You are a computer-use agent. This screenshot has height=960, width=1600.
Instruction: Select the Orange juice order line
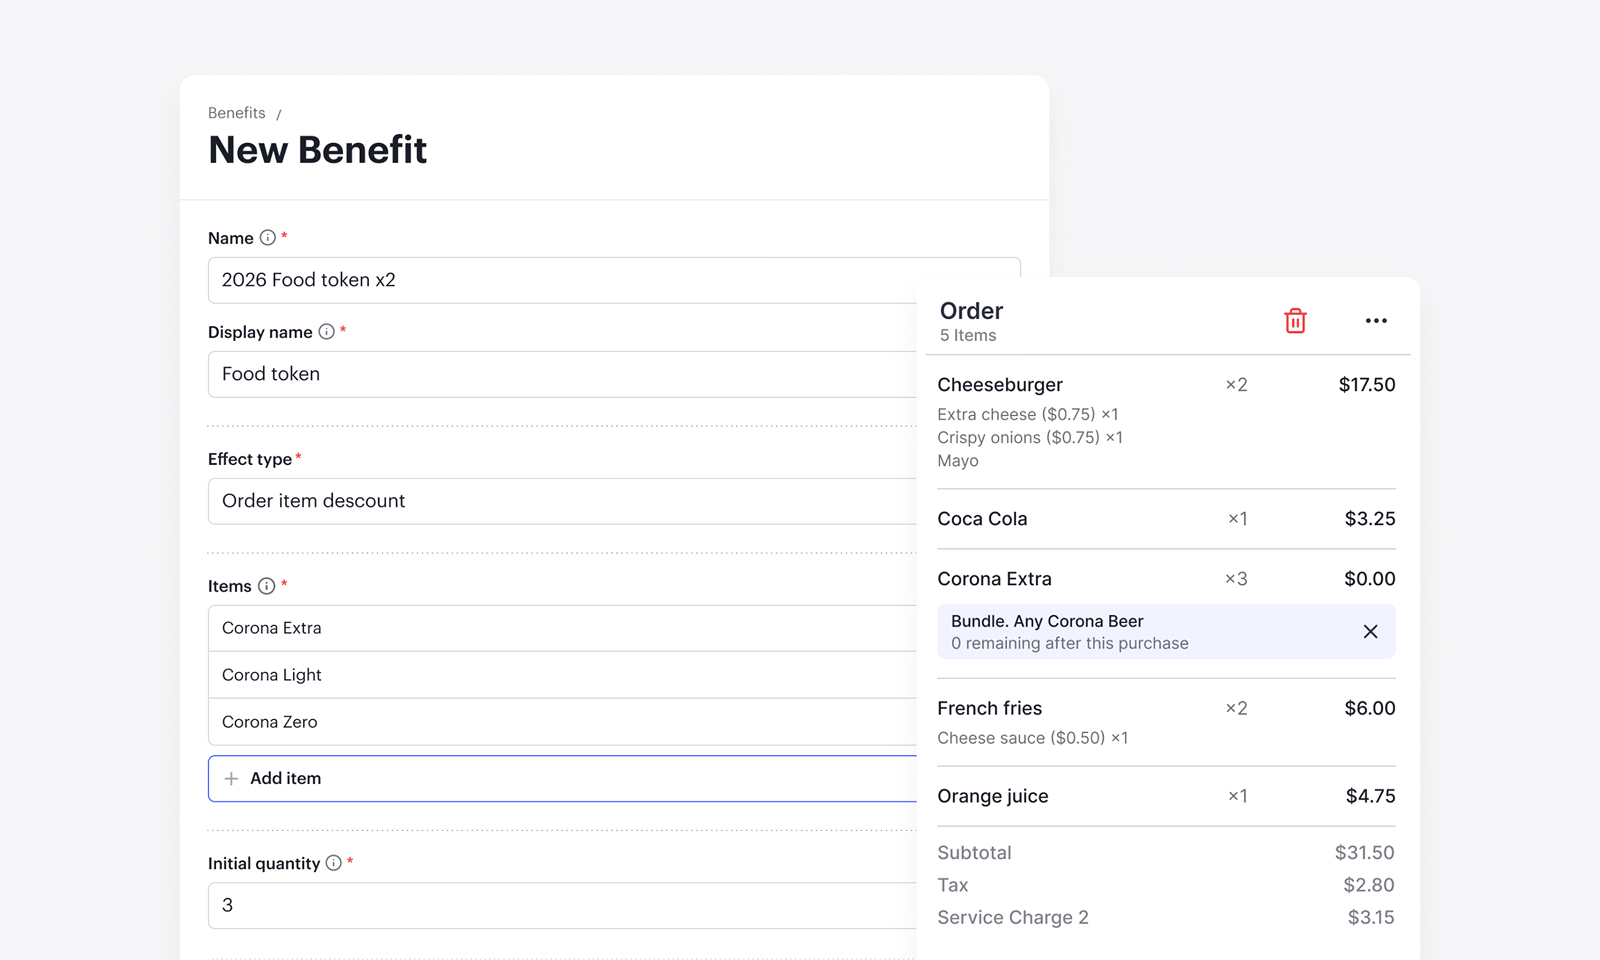(1166, 796)
